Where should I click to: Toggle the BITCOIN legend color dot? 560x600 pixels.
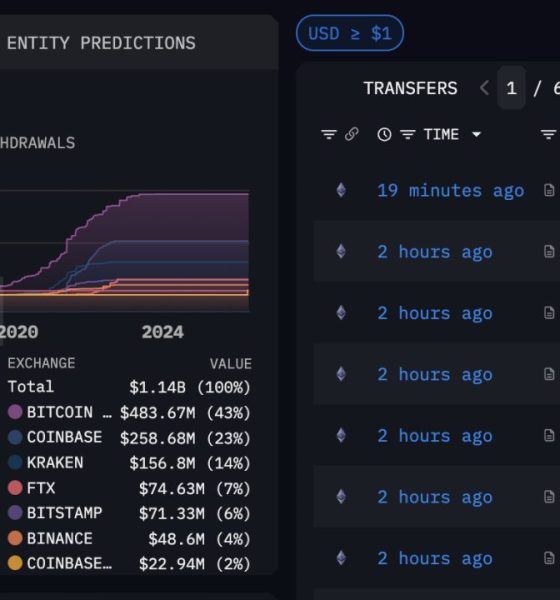15,412
